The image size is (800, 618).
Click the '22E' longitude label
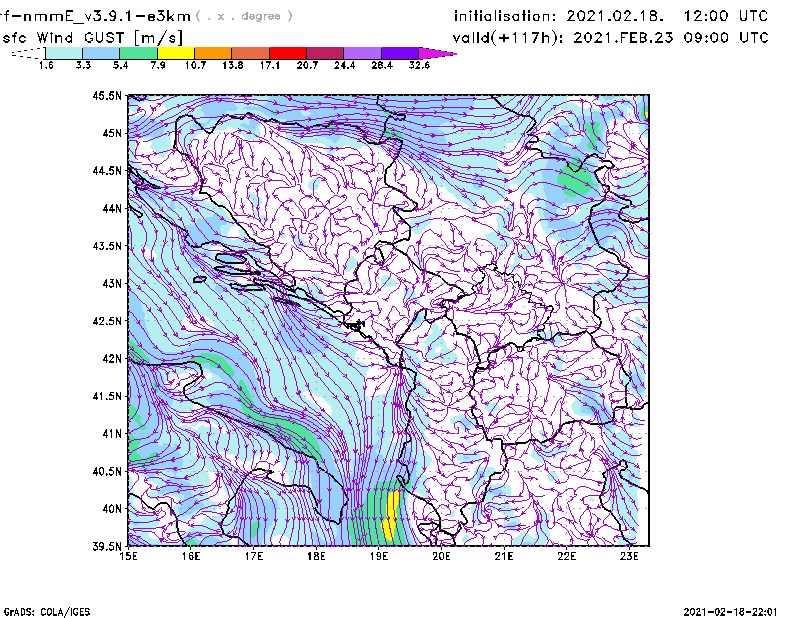click(x=566, y=556)
